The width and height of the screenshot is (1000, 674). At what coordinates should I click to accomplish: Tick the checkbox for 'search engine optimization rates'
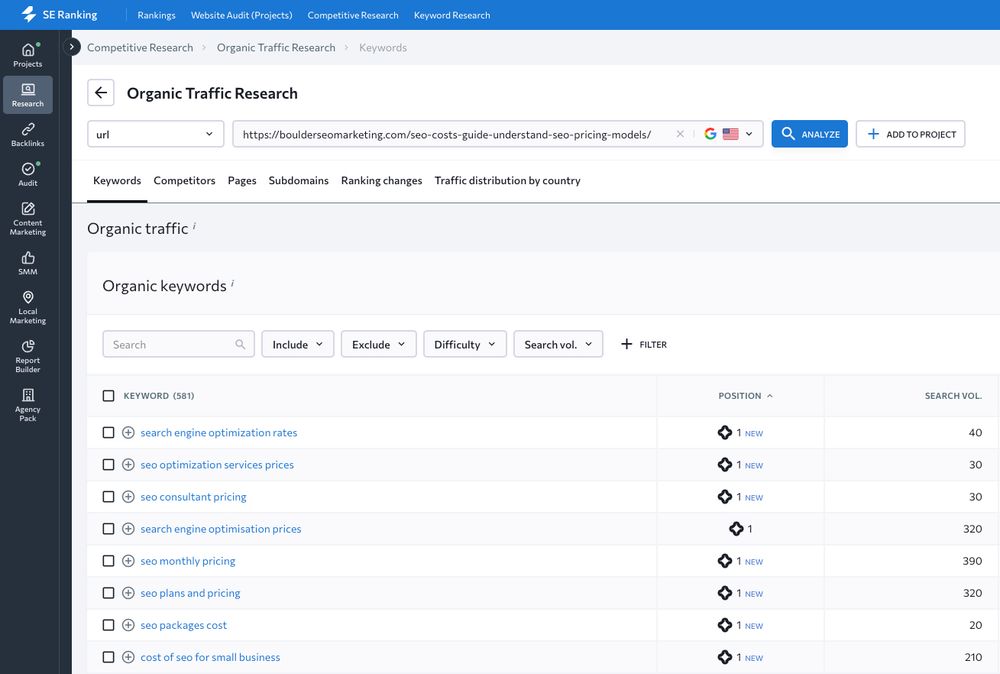pos(109,433)
